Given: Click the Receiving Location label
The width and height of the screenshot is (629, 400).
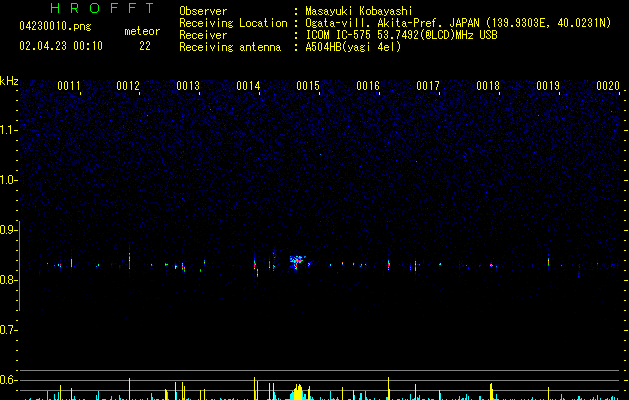Looking at the screenshot, I should (x=233, y=23).
